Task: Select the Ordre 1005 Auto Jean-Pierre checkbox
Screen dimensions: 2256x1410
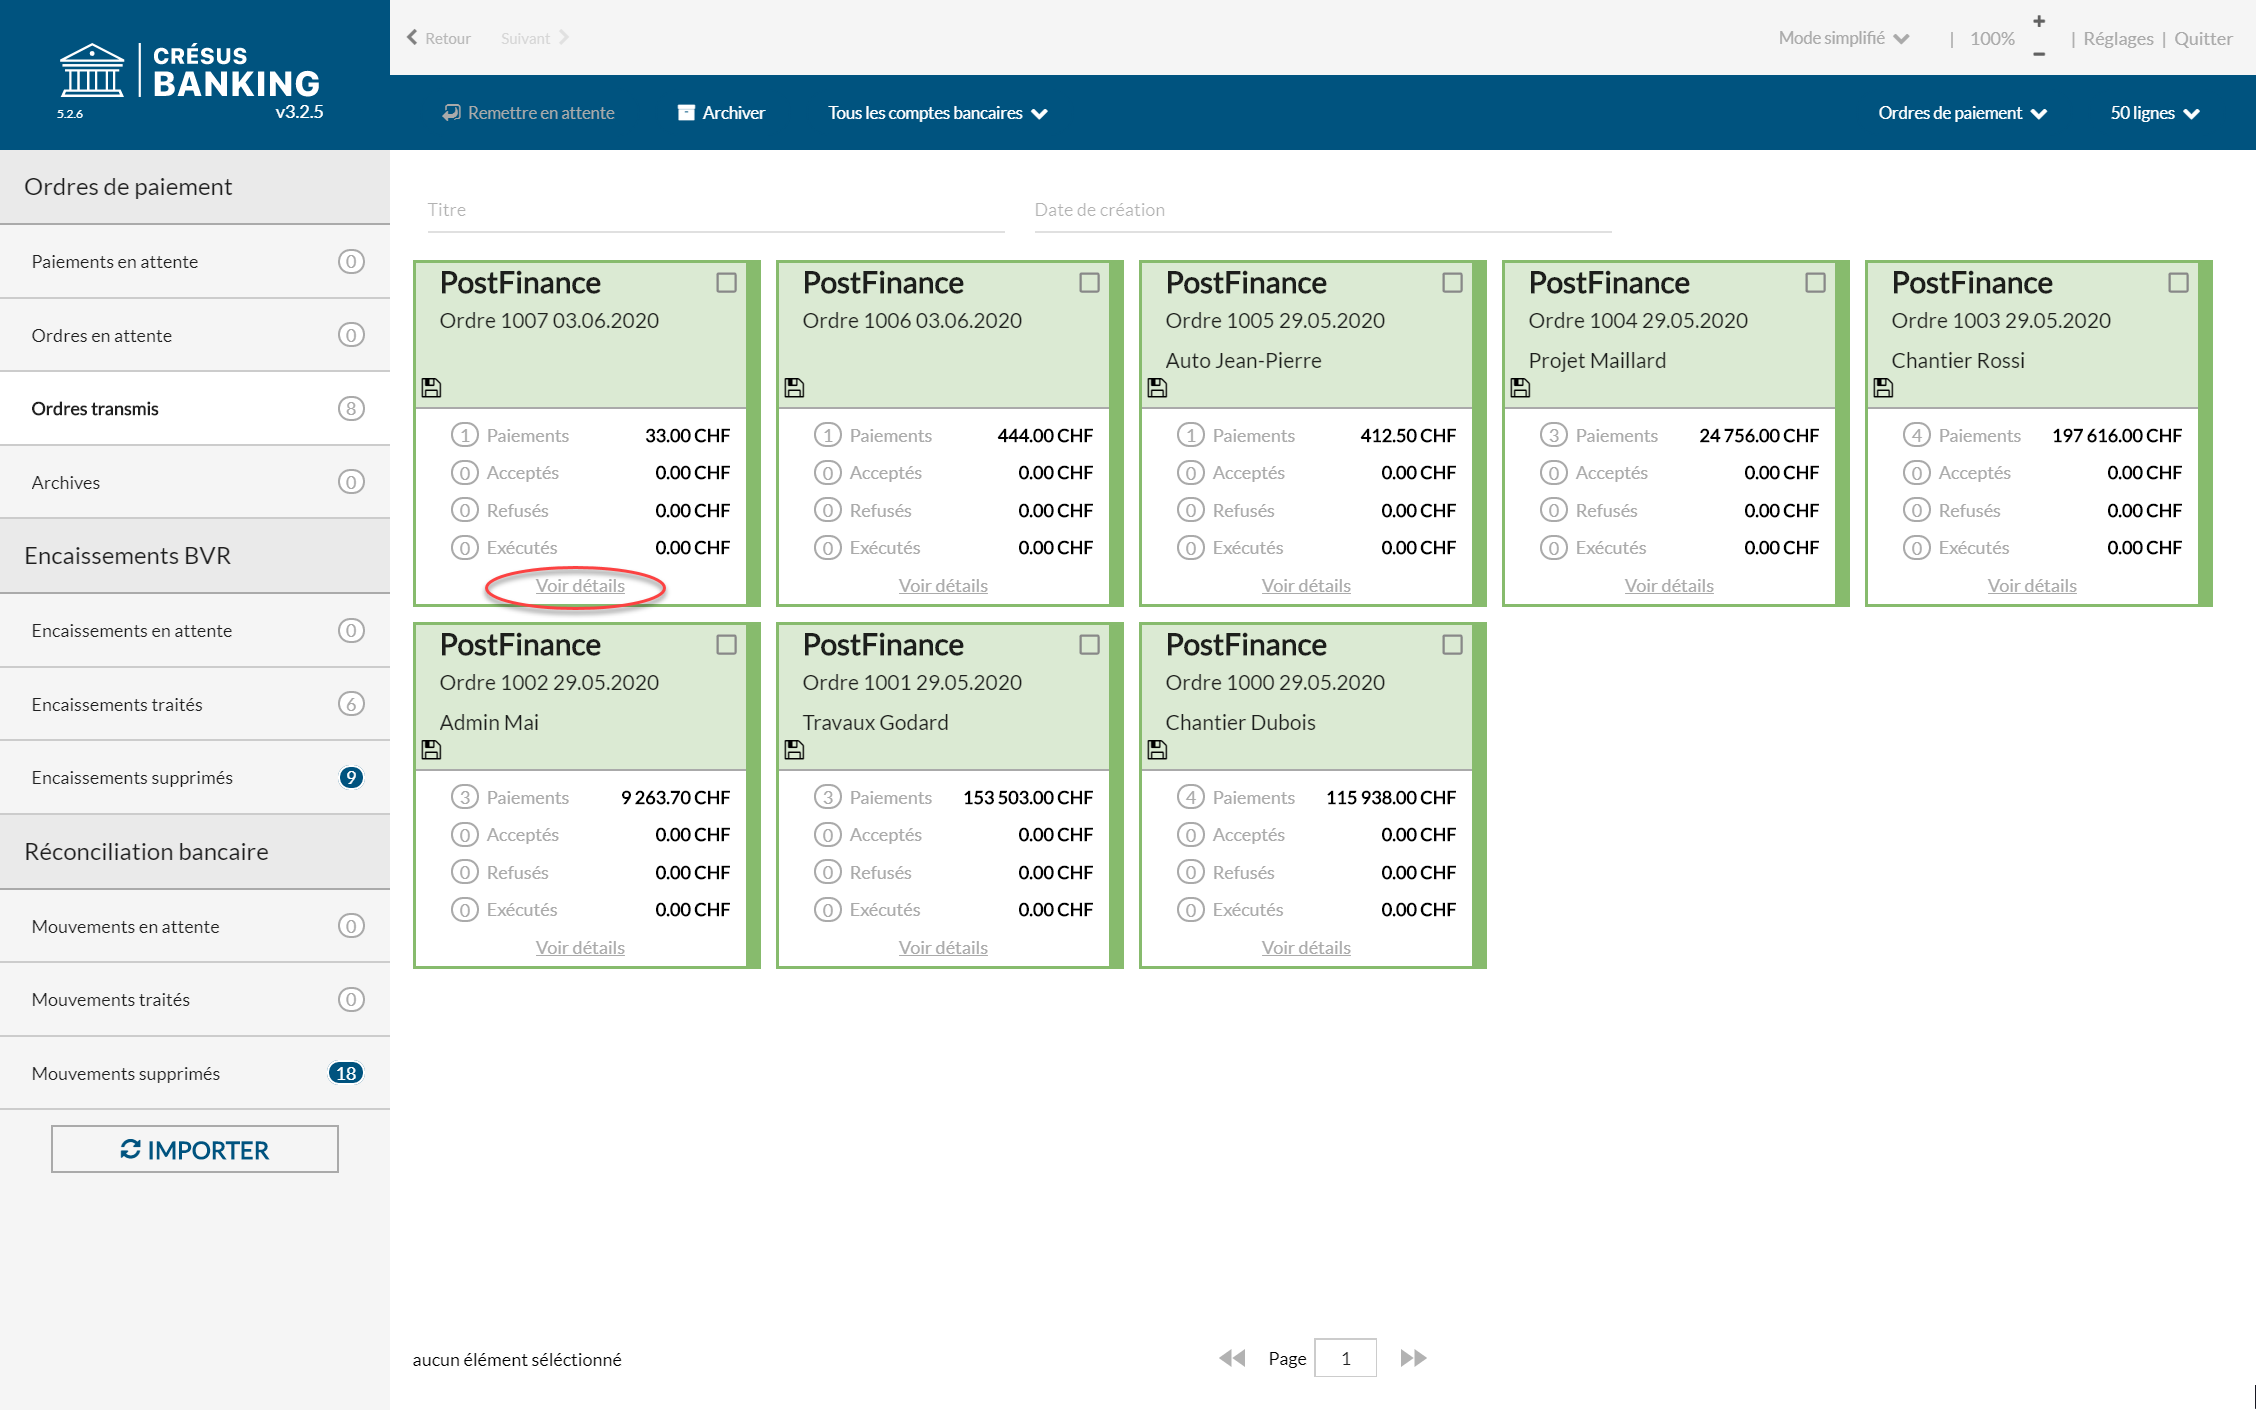Action: click(1453, 283)
